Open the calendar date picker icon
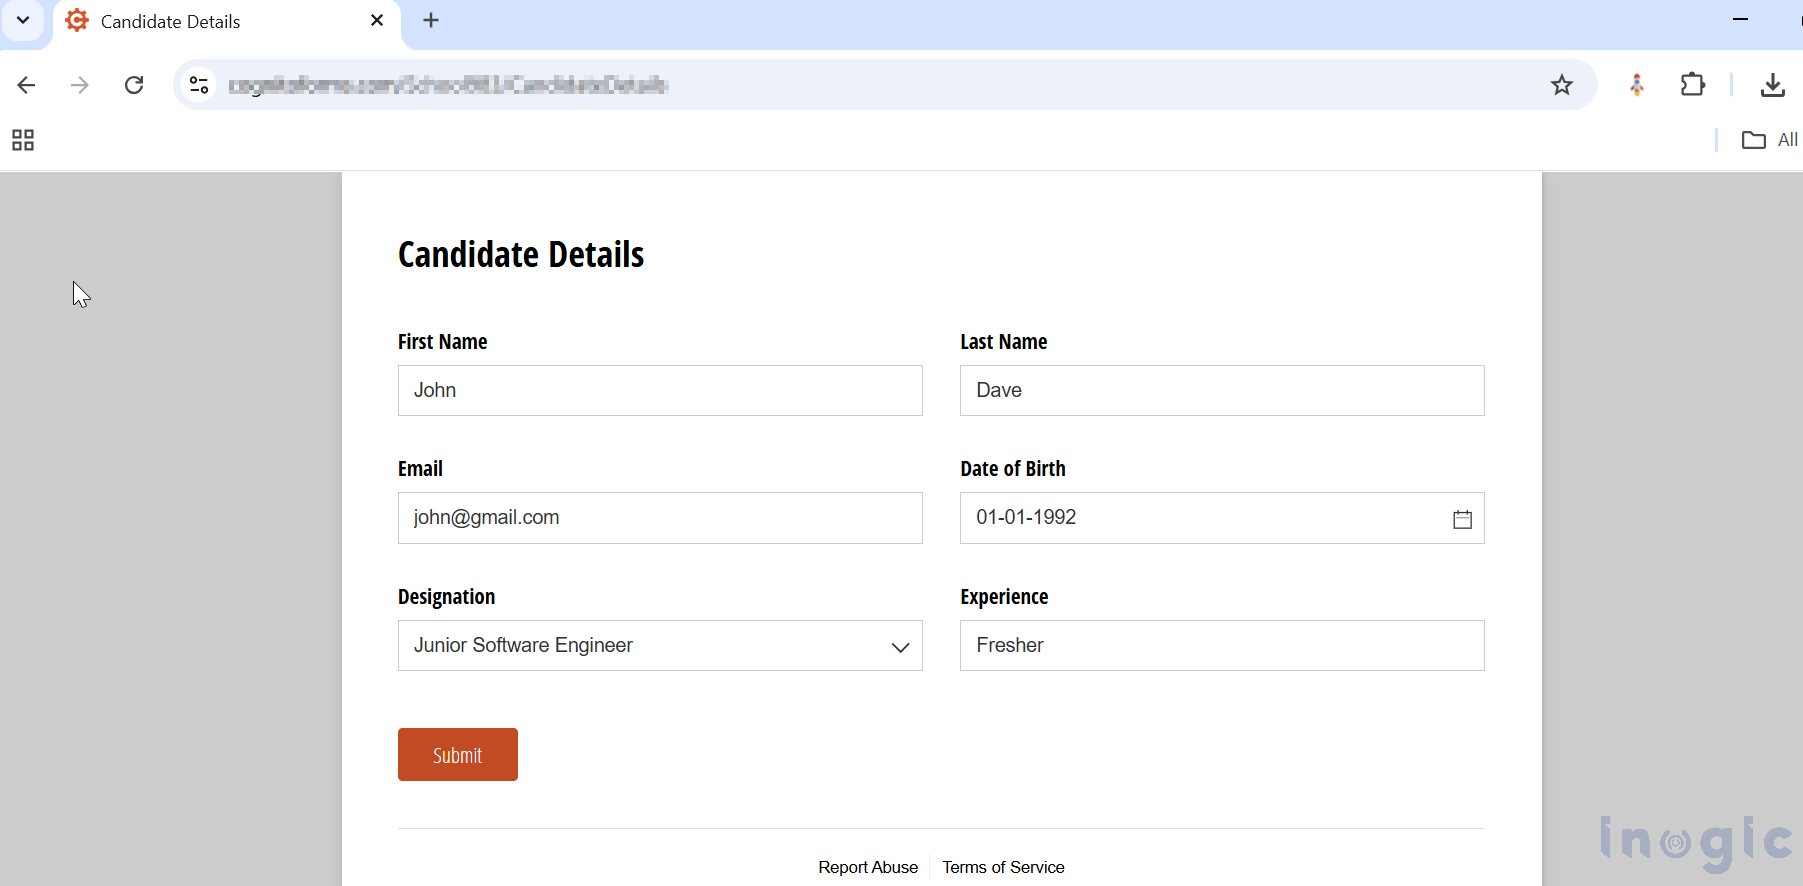 (1462, 519)
